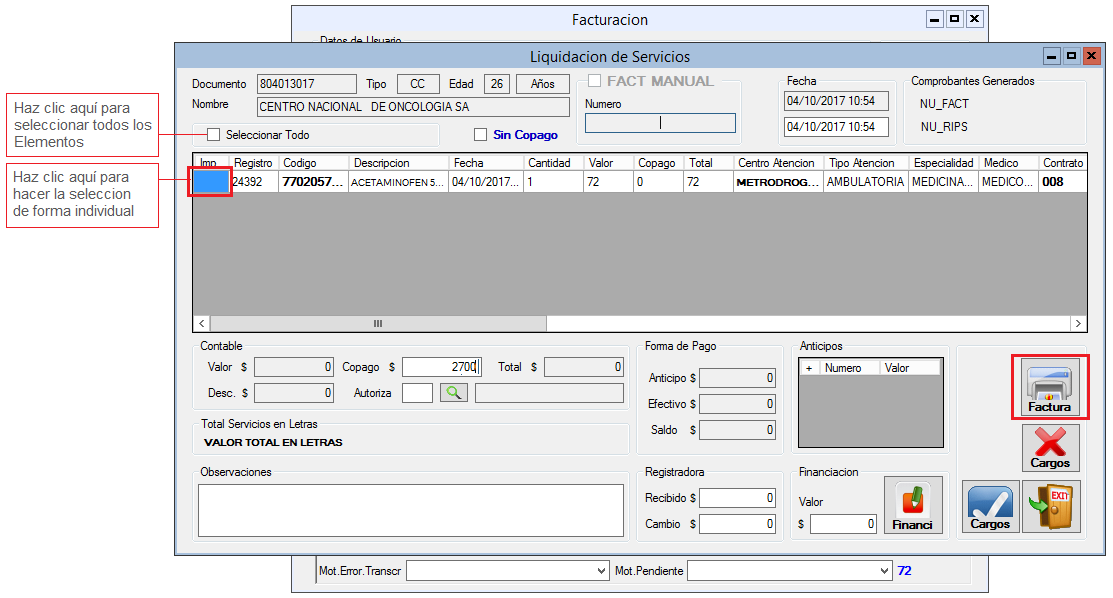Click the plus column in Anticipos grid
Image resolution: width=1113 pixels, height=598 pixels.
808,368
